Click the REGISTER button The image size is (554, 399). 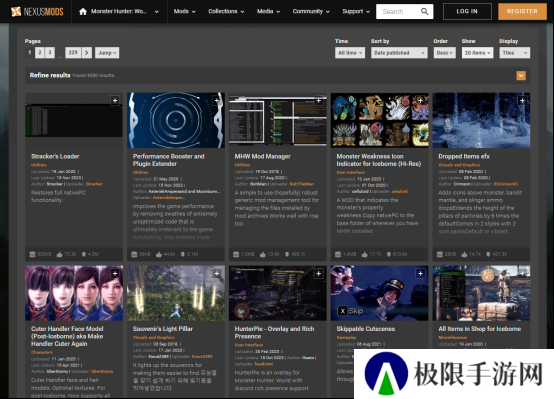coord(522,11)
